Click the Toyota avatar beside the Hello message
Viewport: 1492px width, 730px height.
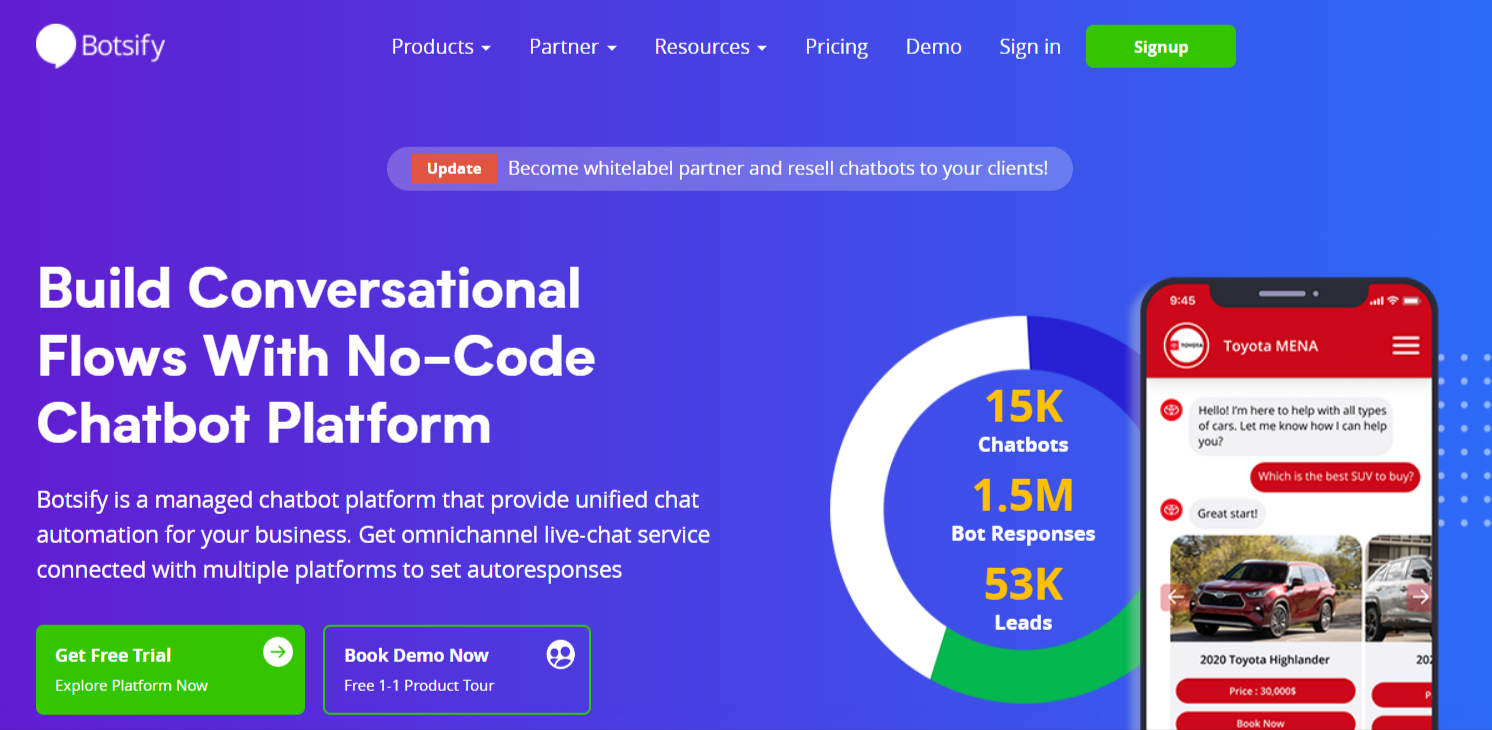[x=1171, y=410]
